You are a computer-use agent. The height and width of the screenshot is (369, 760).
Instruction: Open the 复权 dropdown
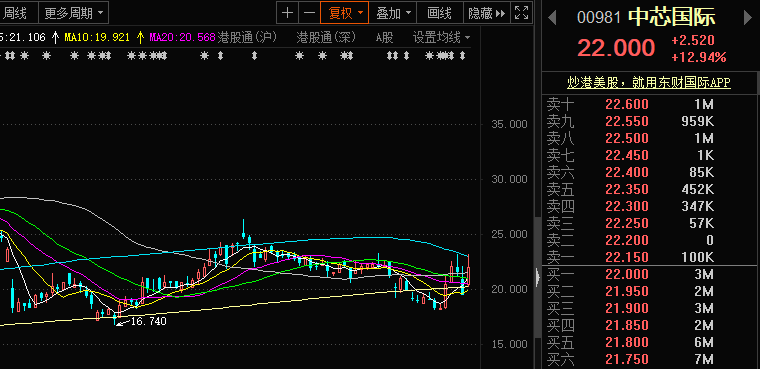coord(345,13)
